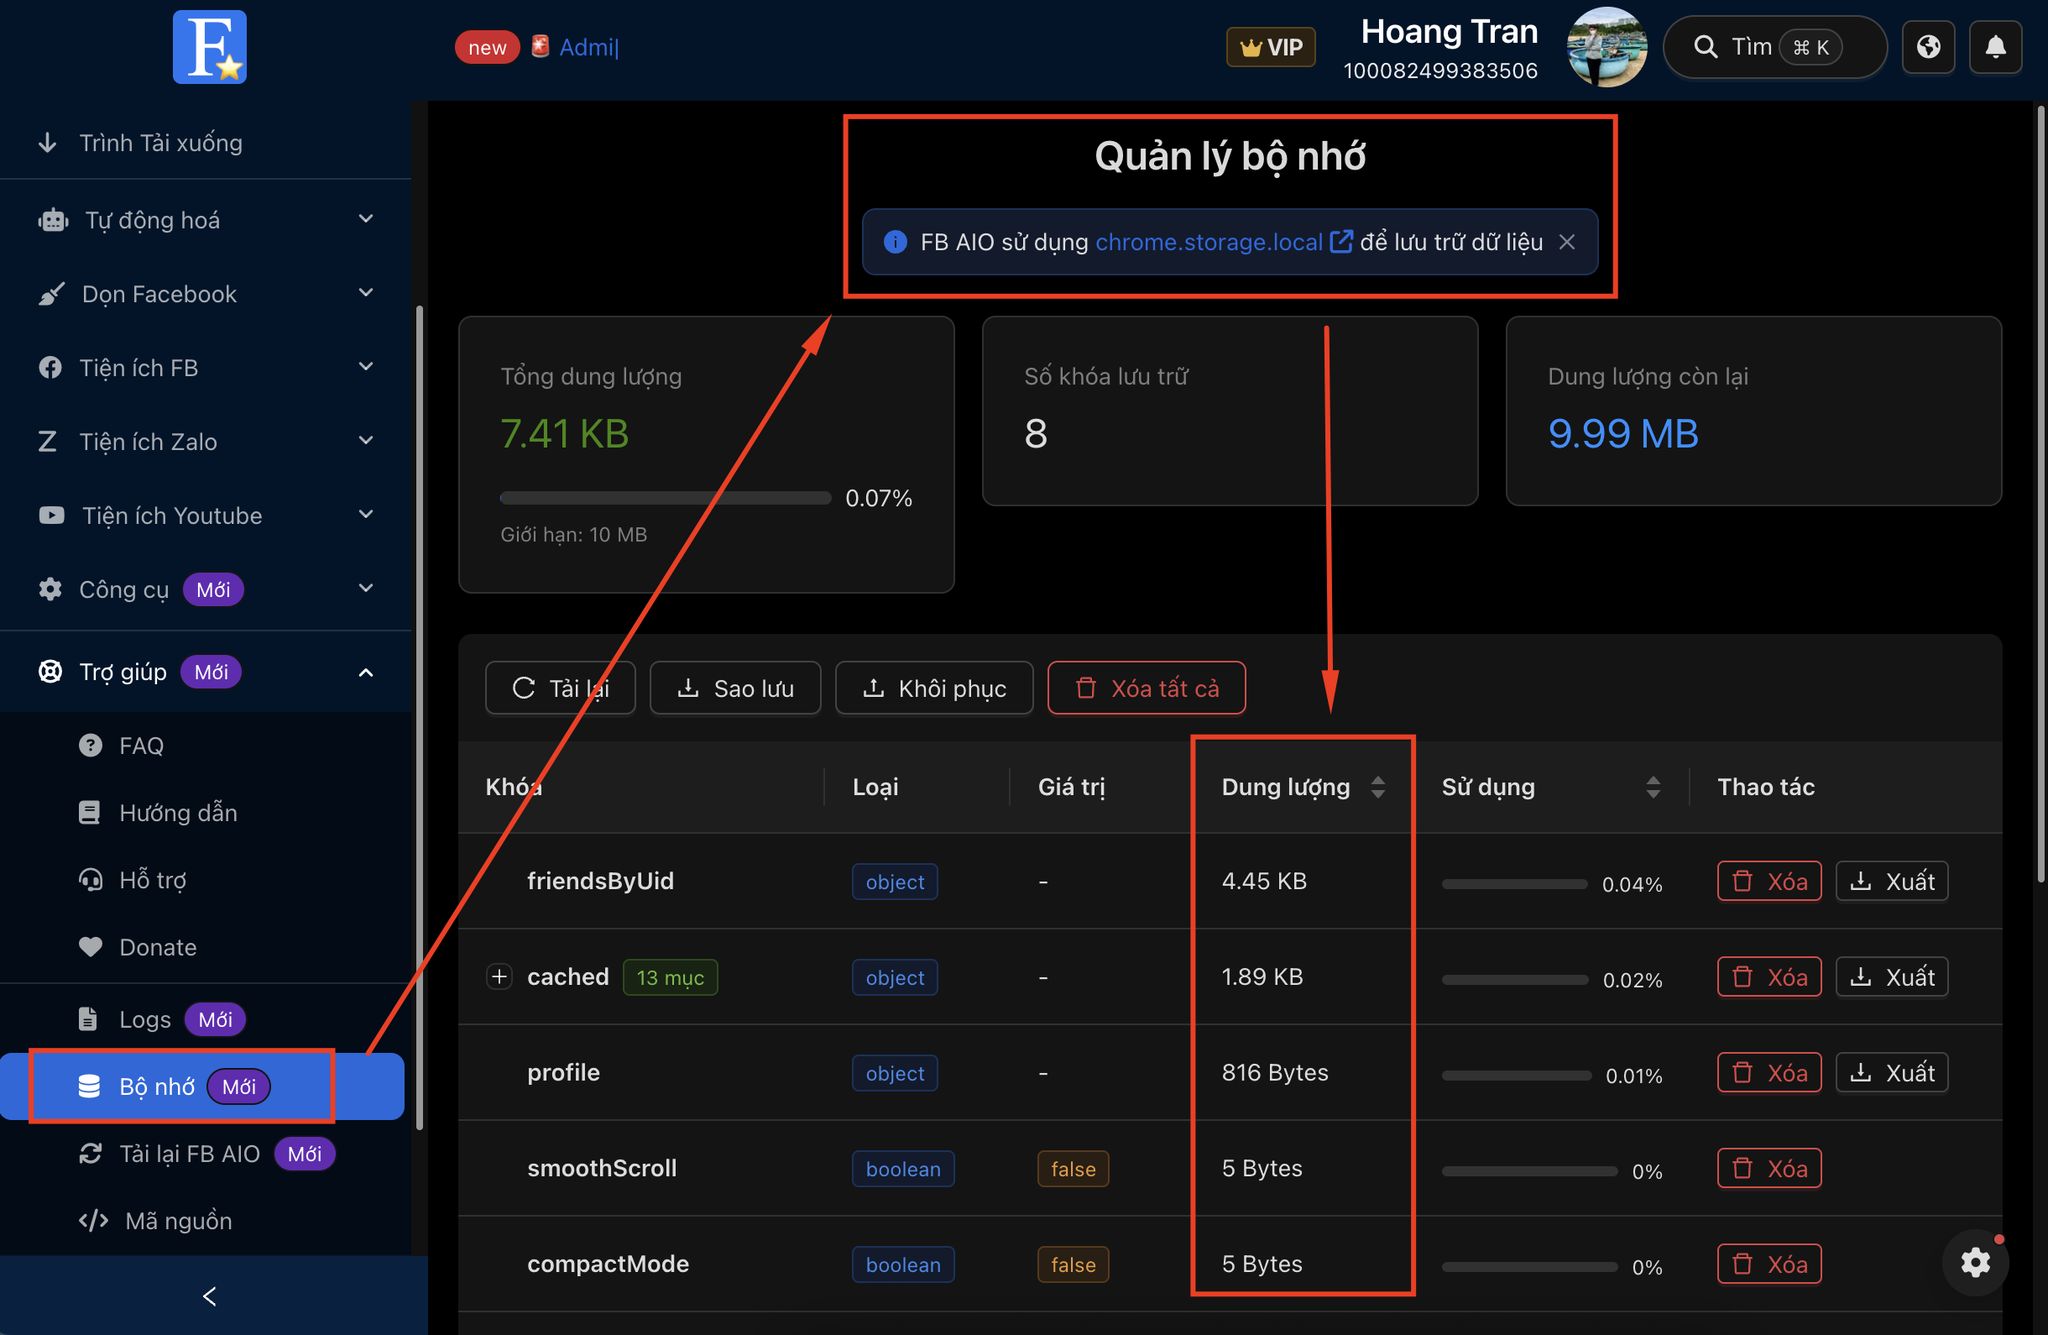Open Hỗ trợ support page
Image resolution: width=2048 pixels, height=1335 pixels.
point(205,880)
